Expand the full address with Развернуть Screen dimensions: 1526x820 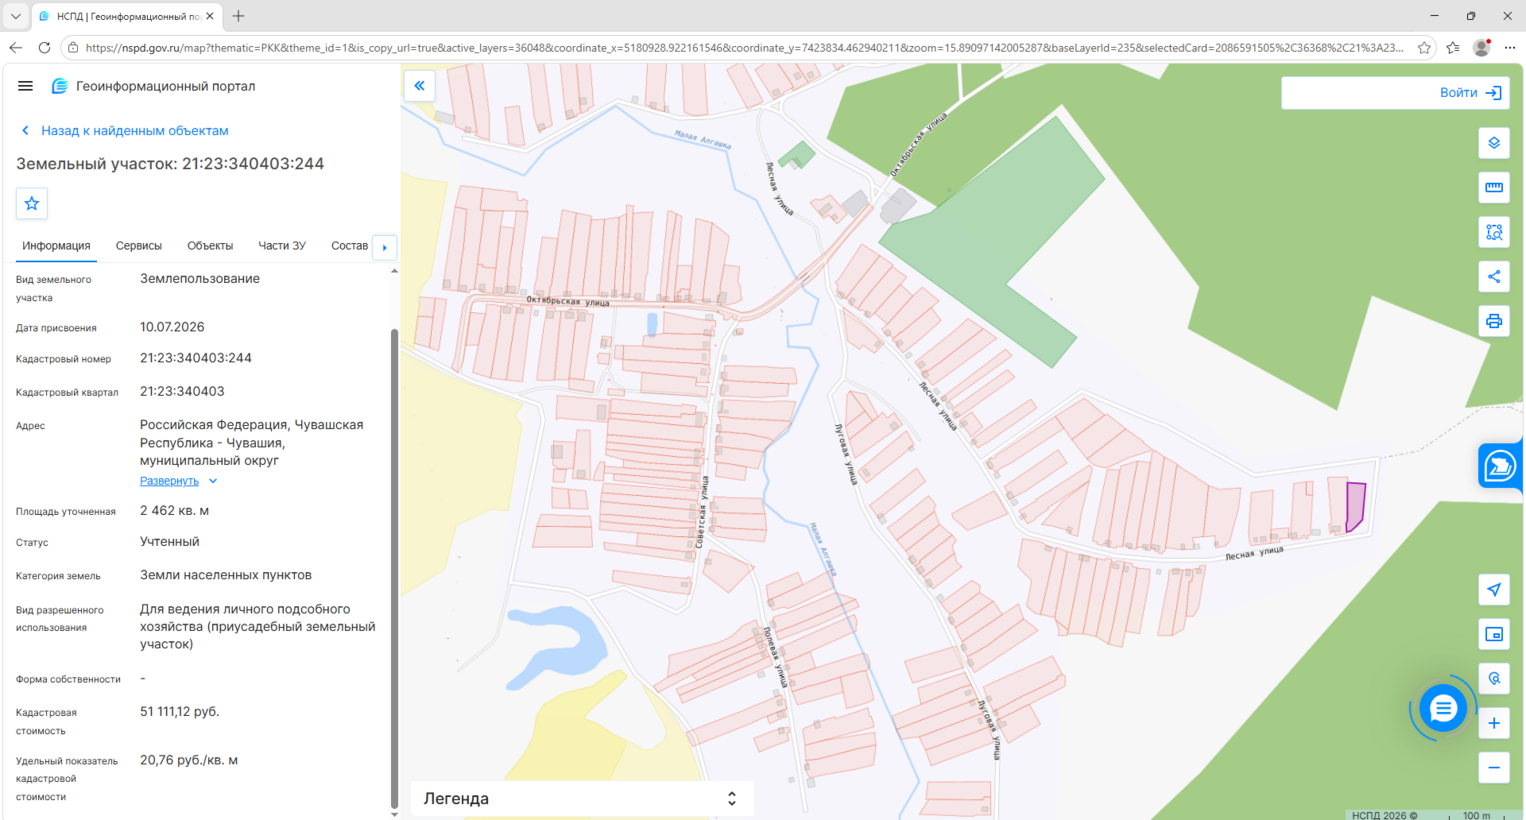[178, 481]
